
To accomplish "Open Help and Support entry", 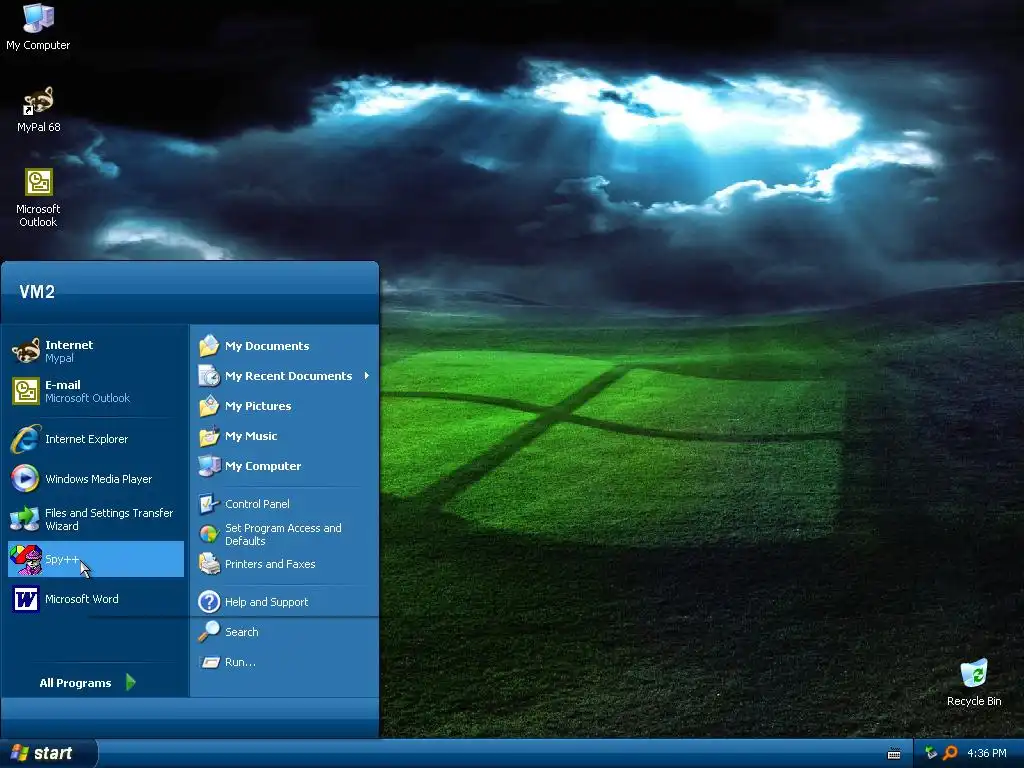I will pos(285,601).
